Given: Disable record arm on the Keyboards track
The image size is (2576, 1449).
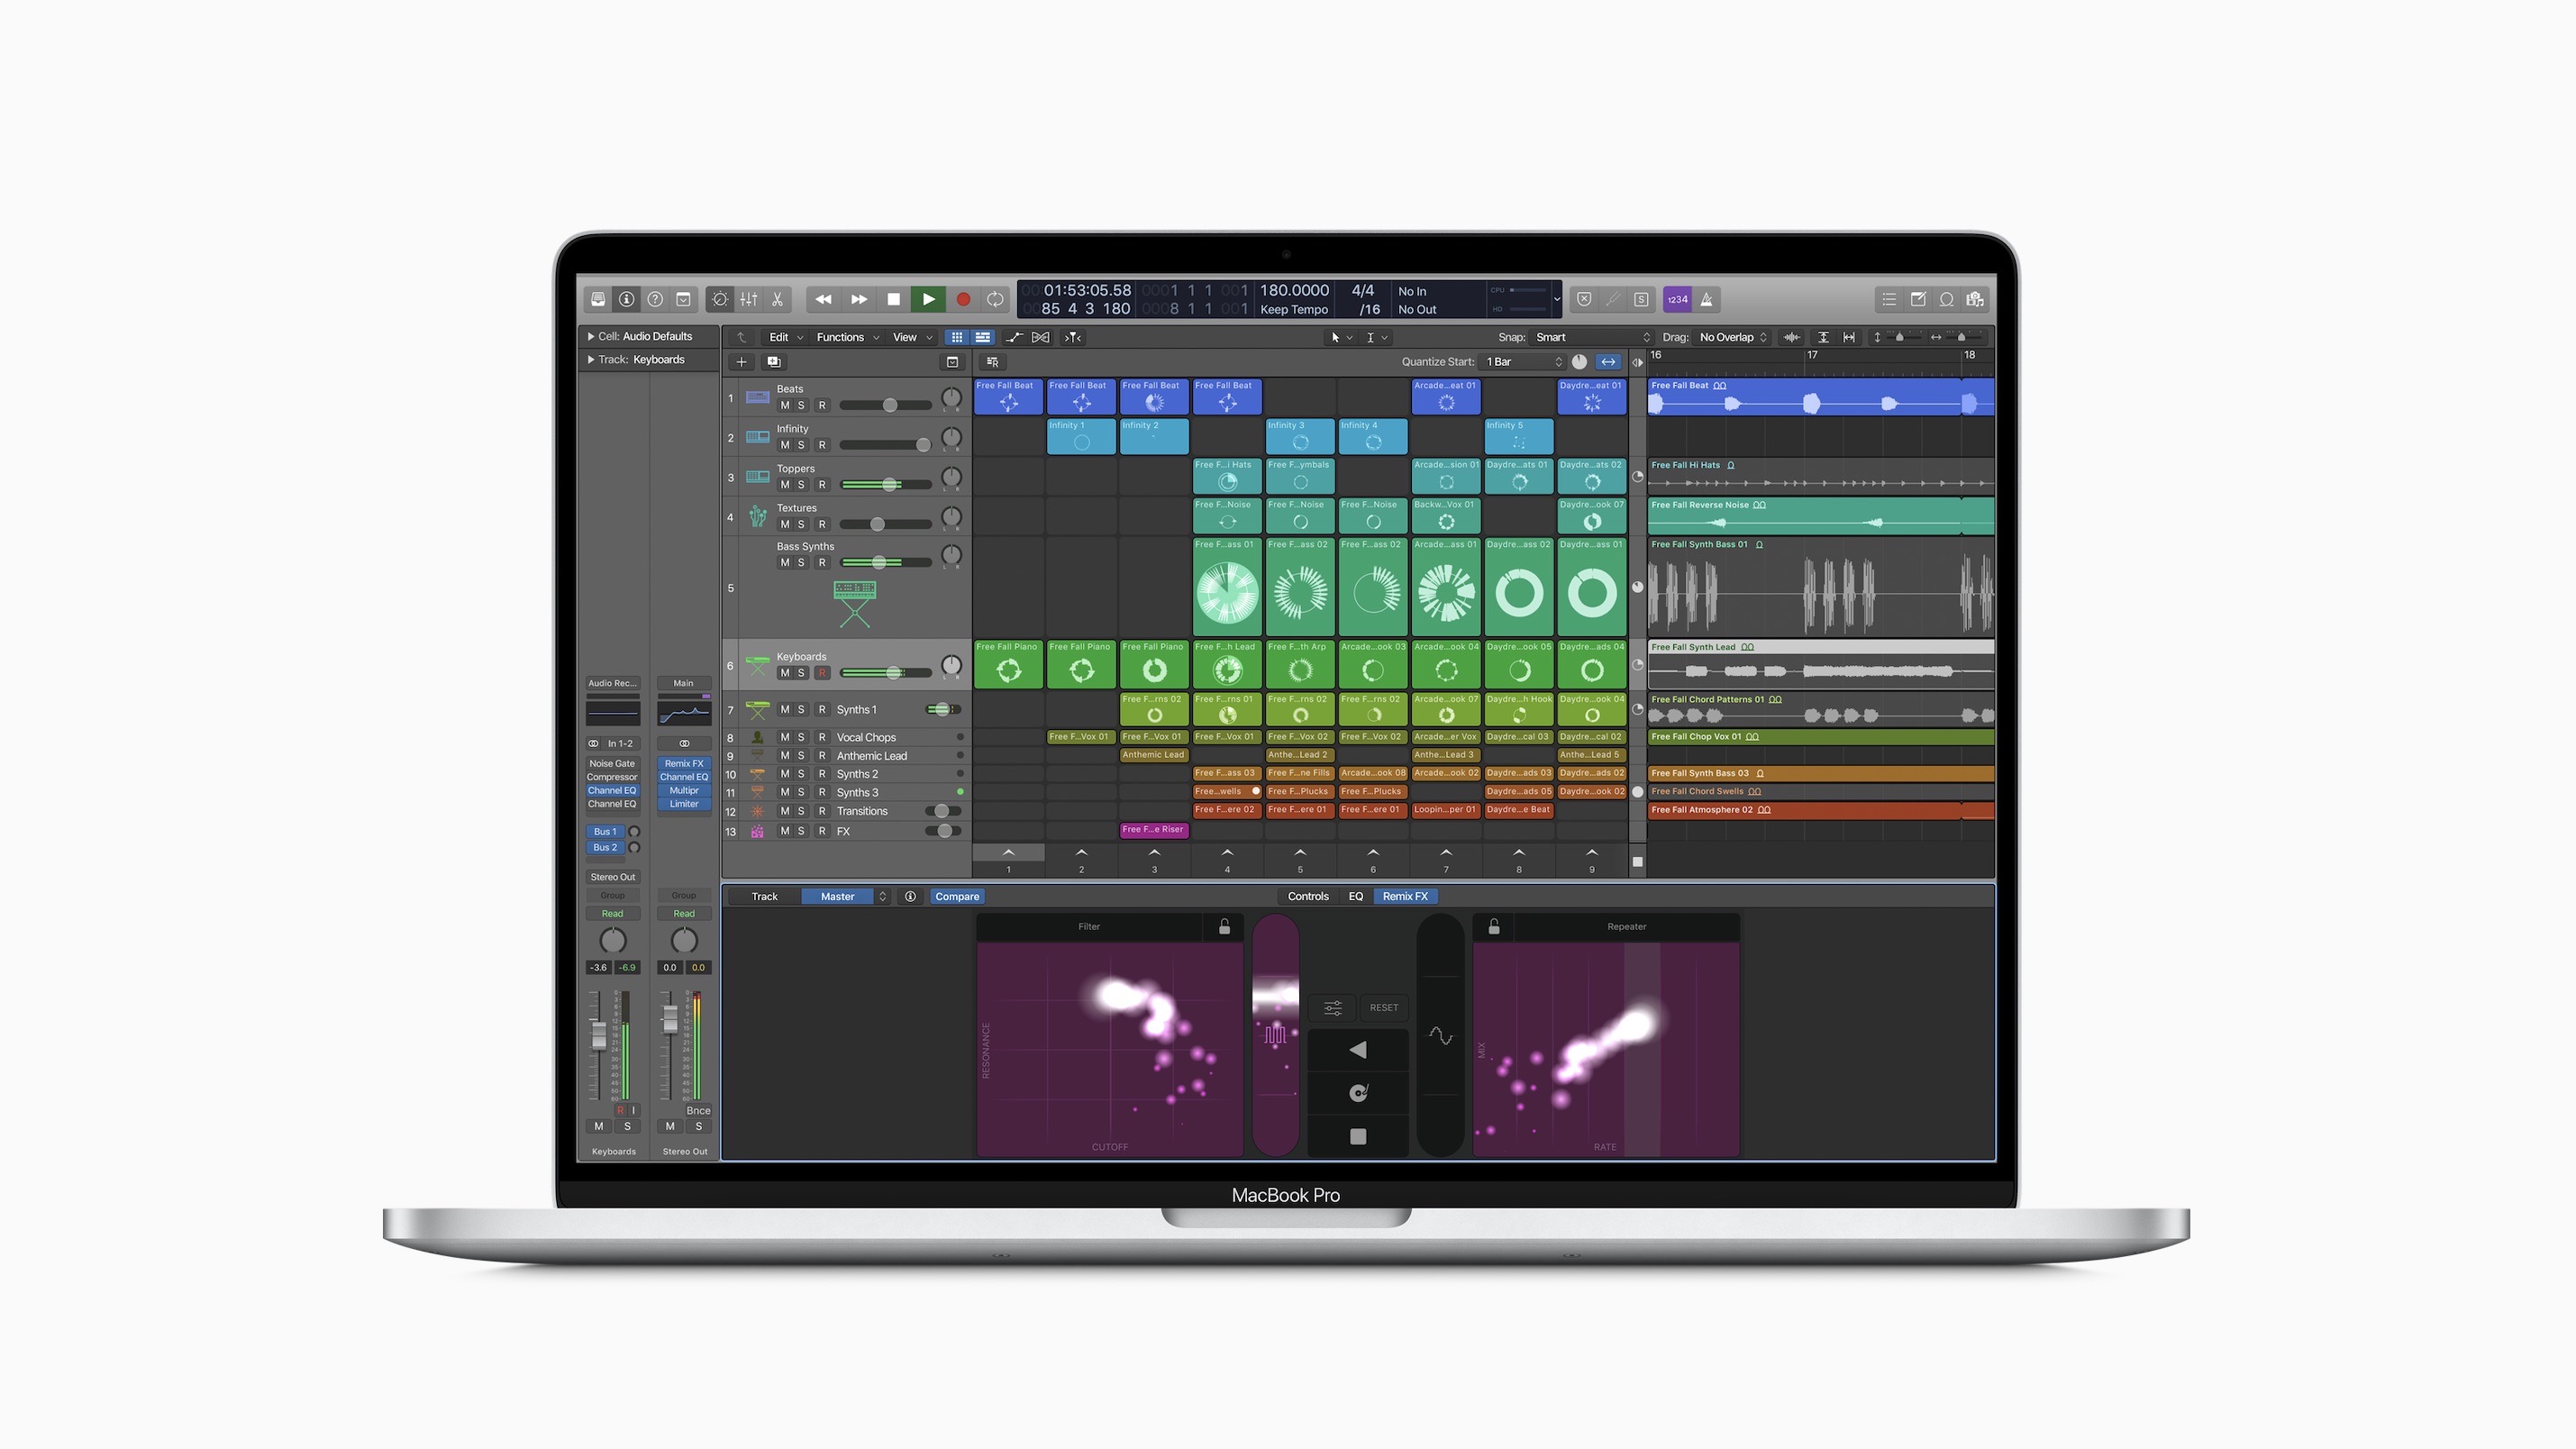Looking at the screenshot, I should (x=823, y=673).
